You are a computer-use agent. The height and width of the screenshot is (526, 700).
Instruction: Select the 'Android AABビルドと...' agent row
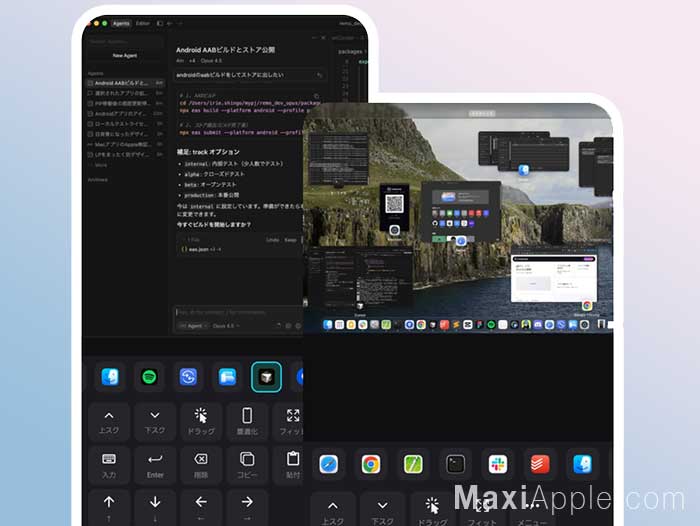point(125,83)
